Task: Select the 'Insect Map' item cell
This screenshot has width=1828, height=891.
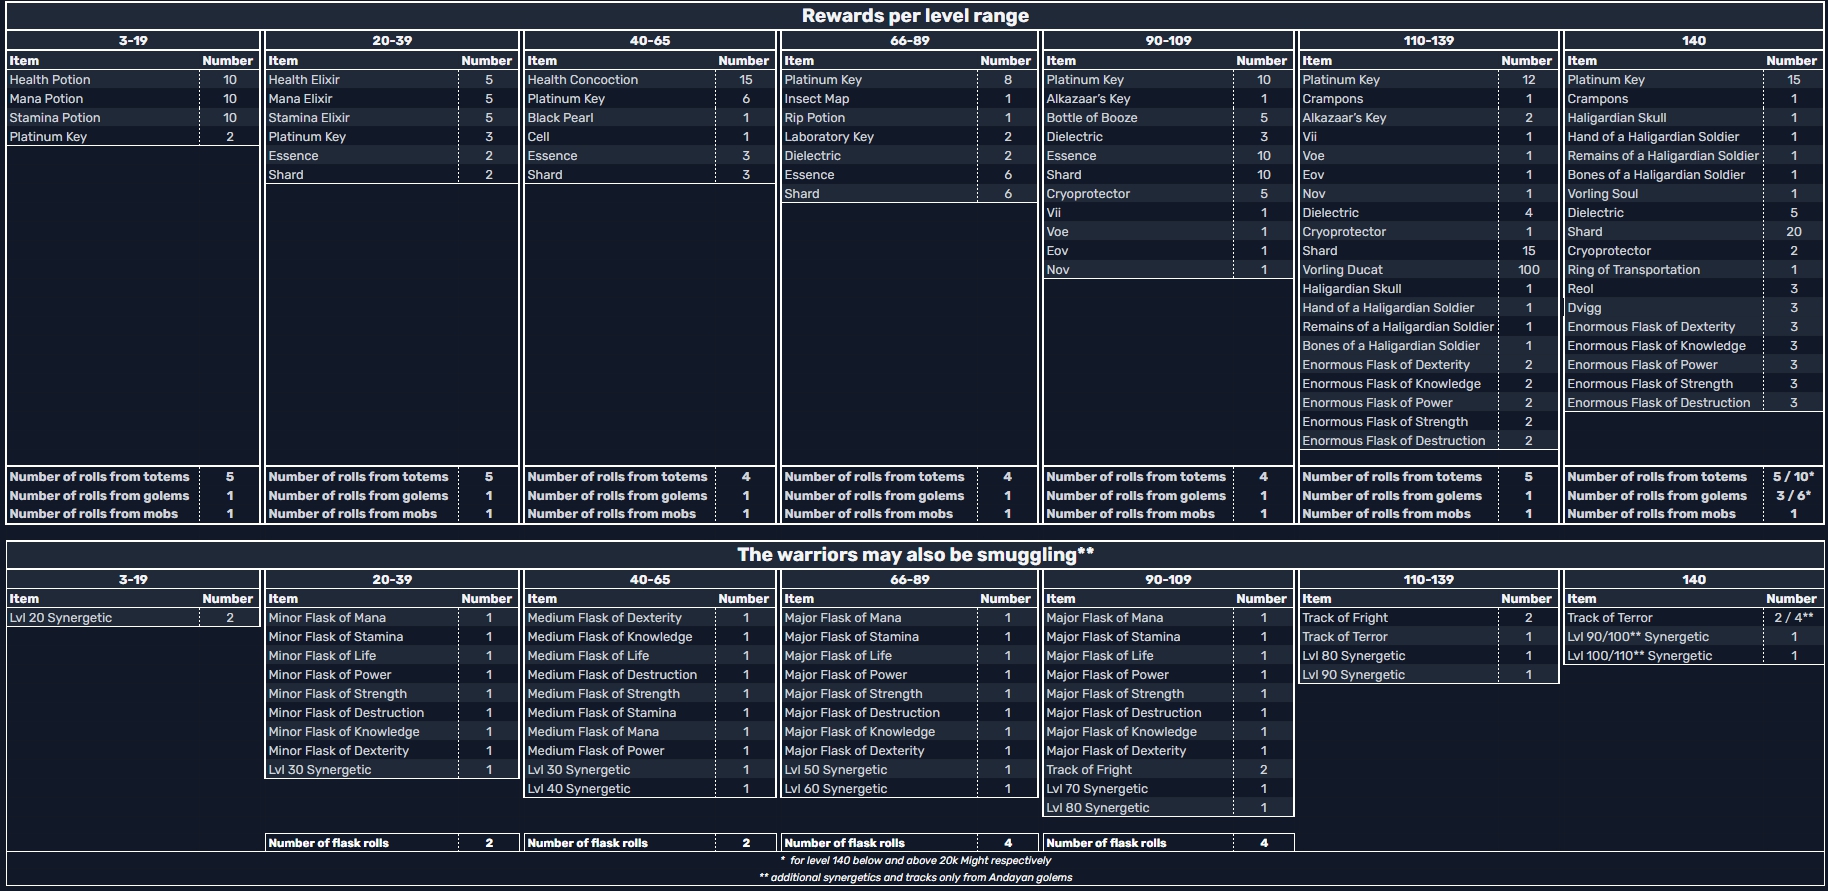Action: pyautogui.click(x=879, y=99)
